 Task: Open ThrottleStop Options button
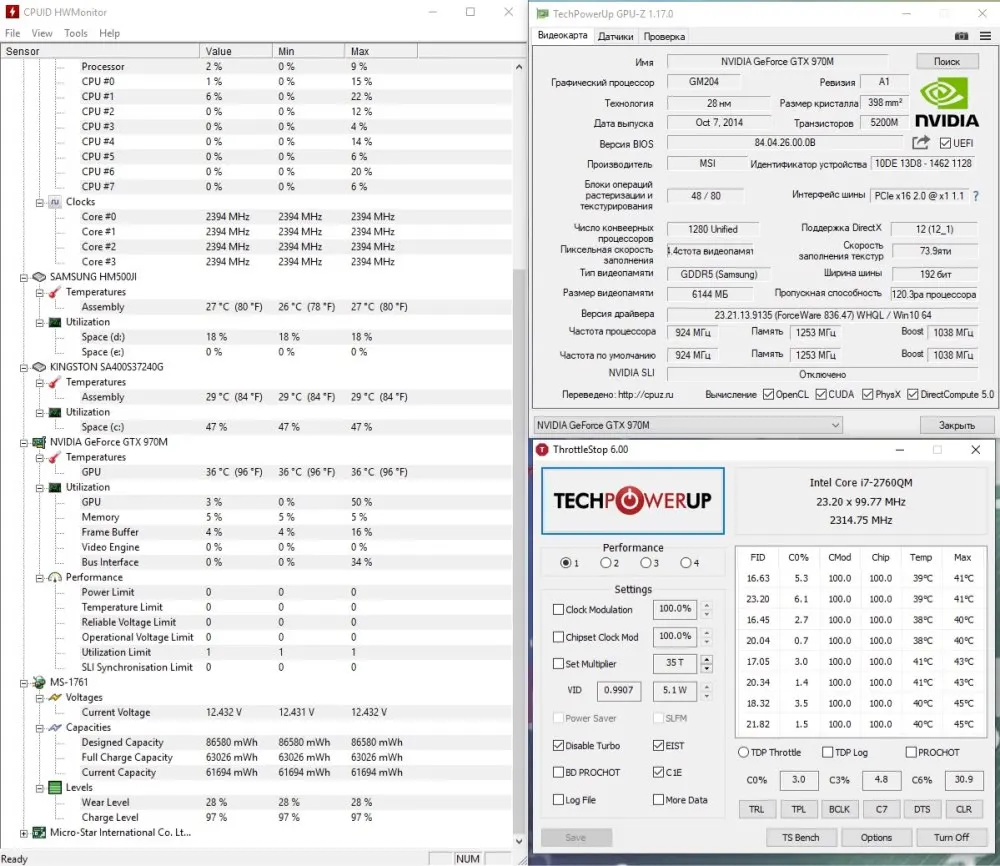[x=876, y=837]
